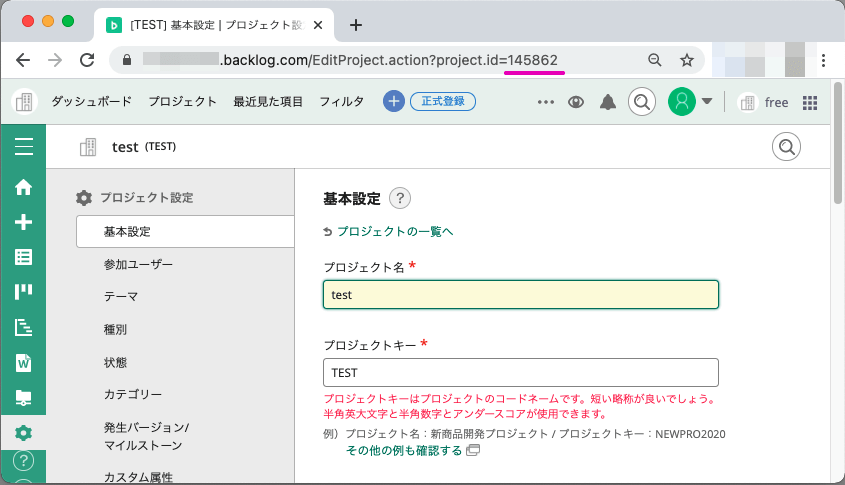This screenshot has width=845, height=485.
Task: Open the shared files icon in sidebar
Action: (23, 397)
